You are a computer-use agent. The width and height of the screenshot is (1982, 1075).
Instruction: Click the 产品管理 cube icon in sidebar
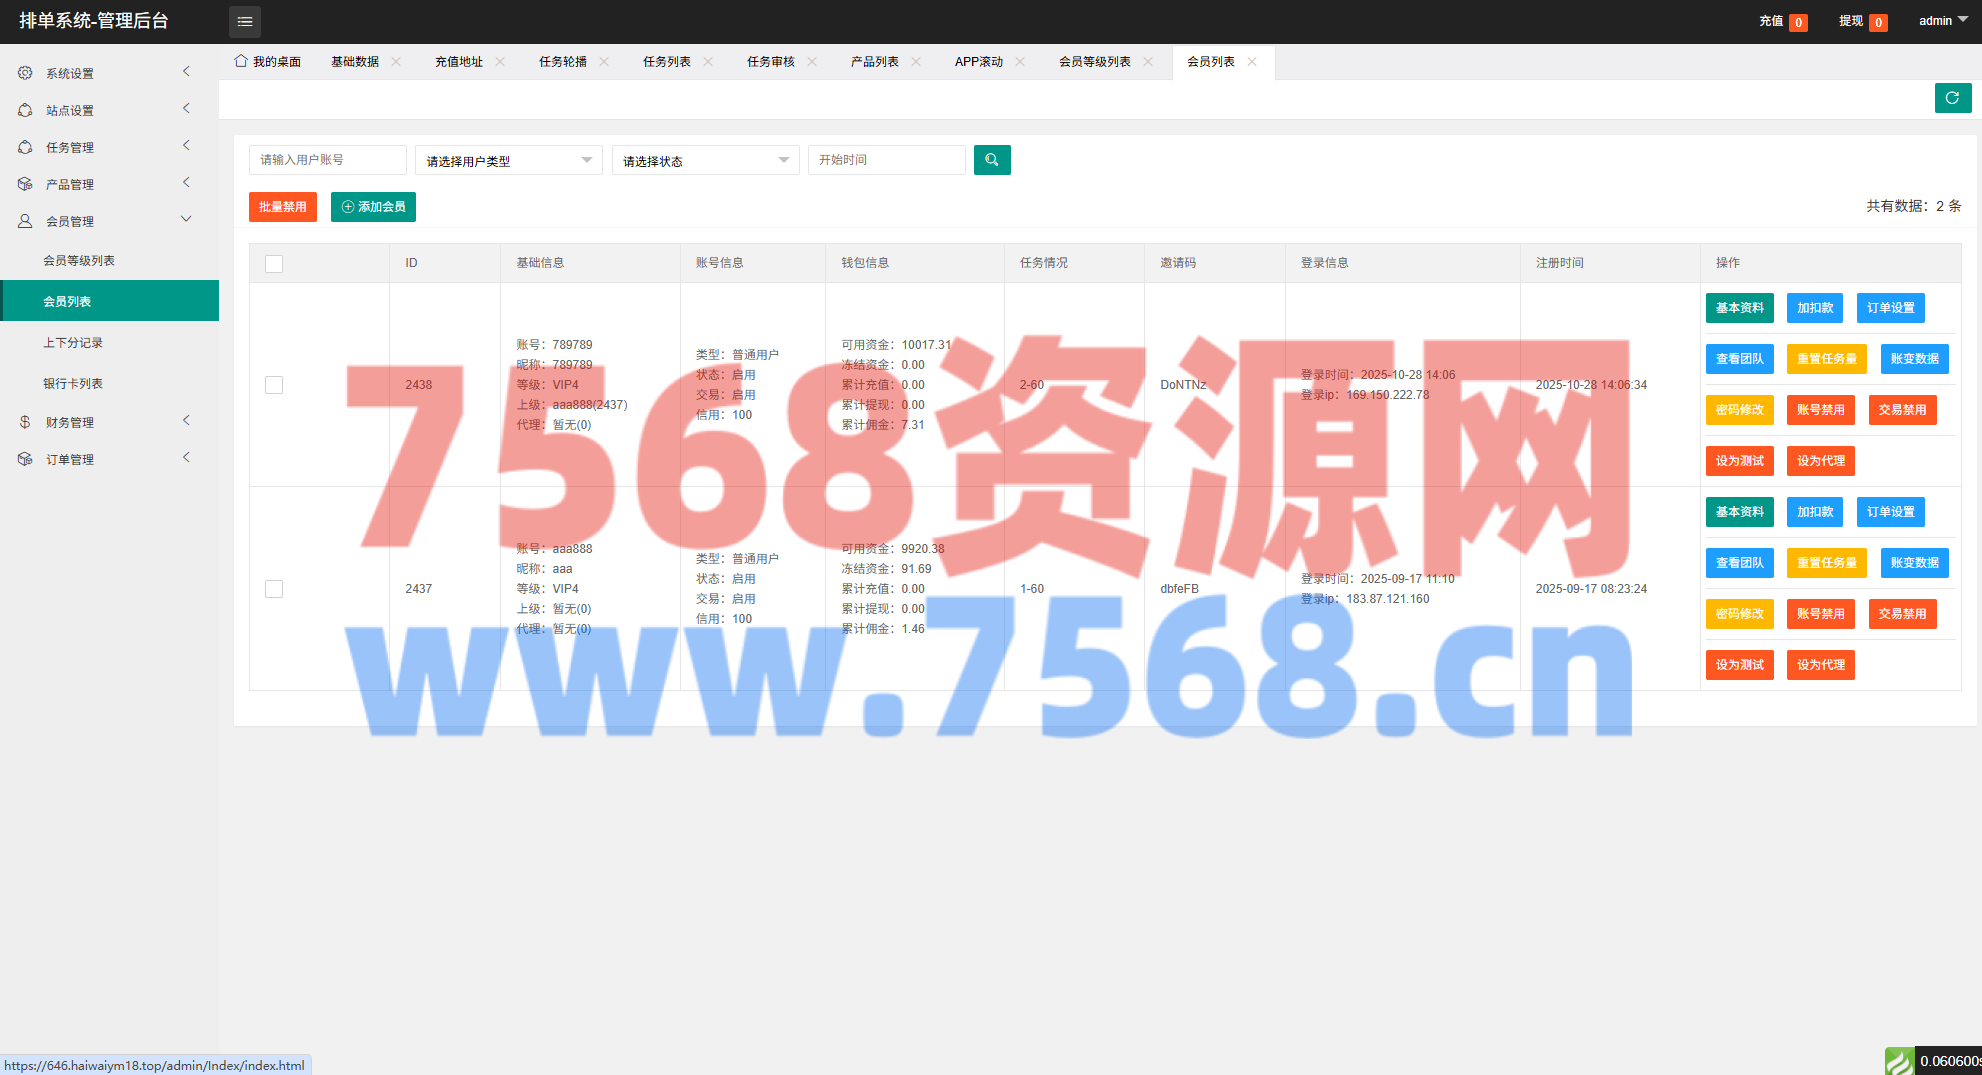coord(25,184)
